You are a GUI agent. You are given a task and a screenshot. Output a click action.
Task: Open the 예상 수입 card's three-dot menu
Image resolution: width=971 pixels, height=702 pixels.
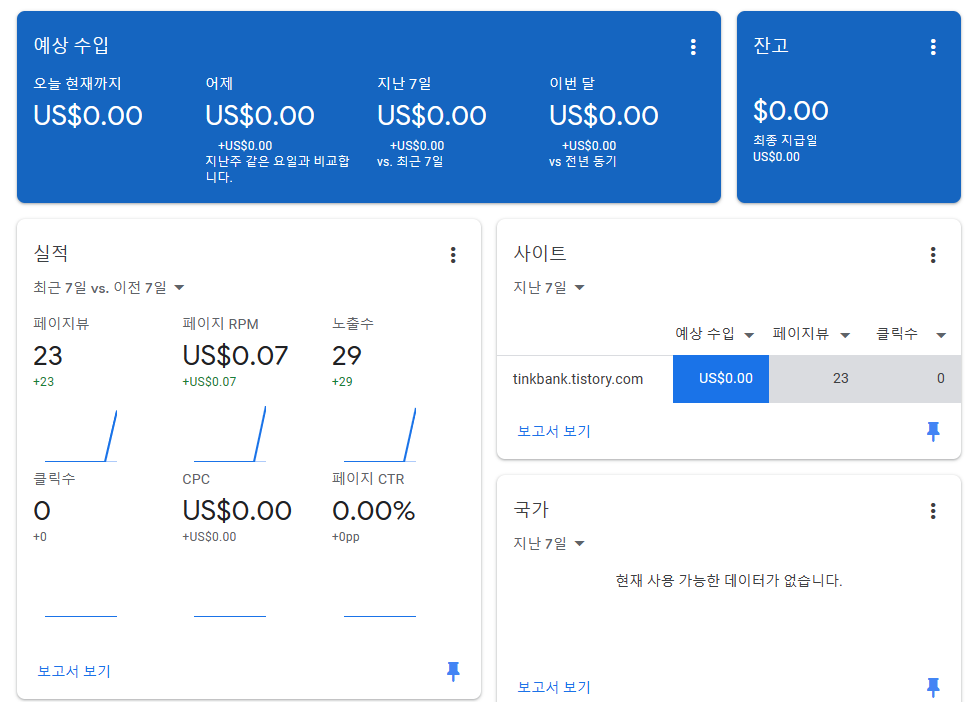693,47
